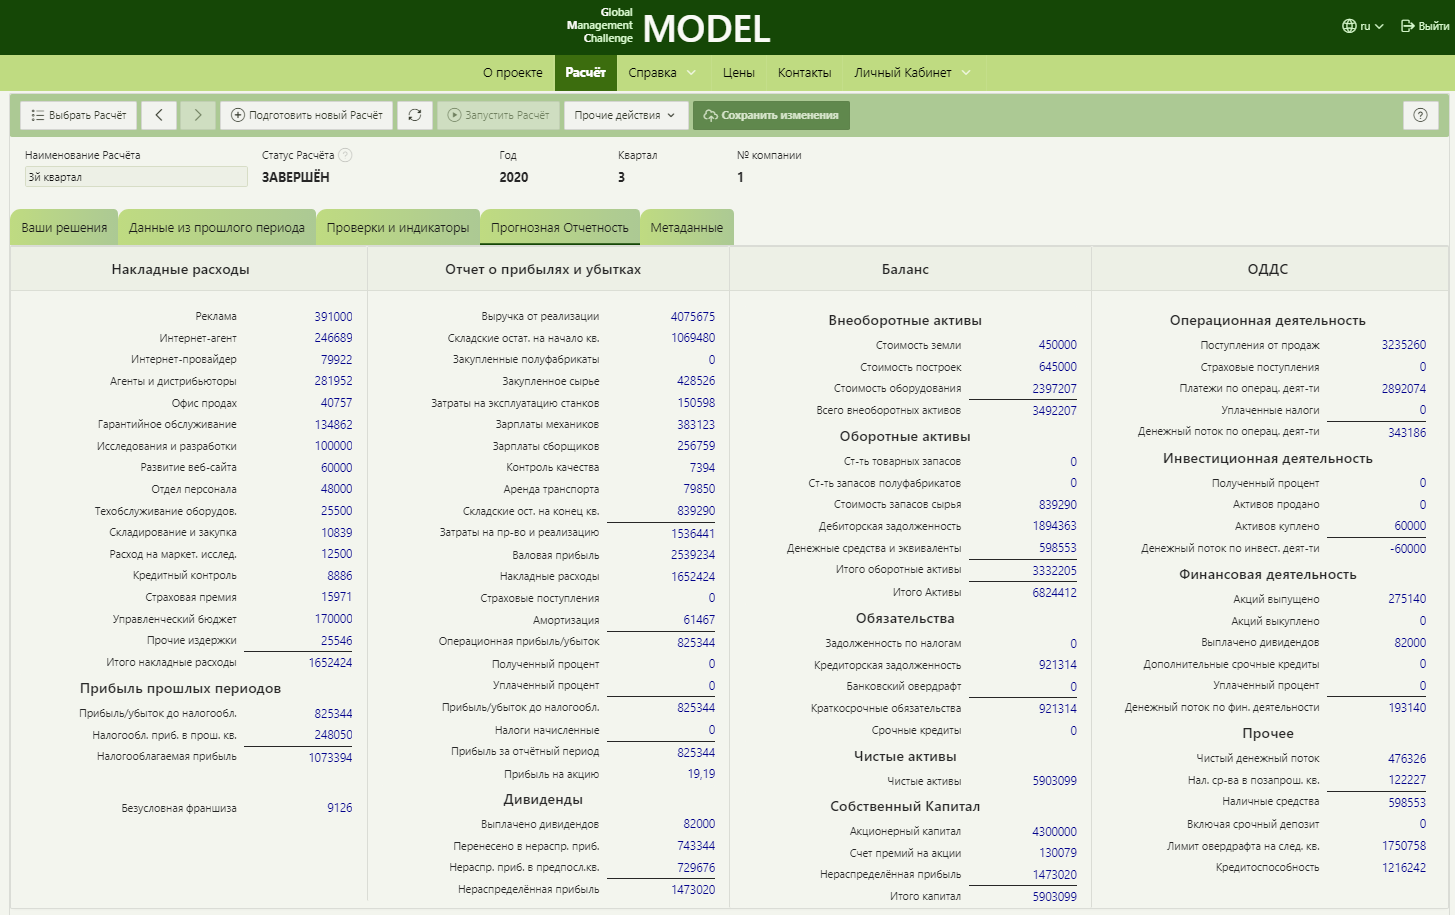Click the question icon near Статус Расчёта
Screen dimensions: 1455x915
(346, 155)
